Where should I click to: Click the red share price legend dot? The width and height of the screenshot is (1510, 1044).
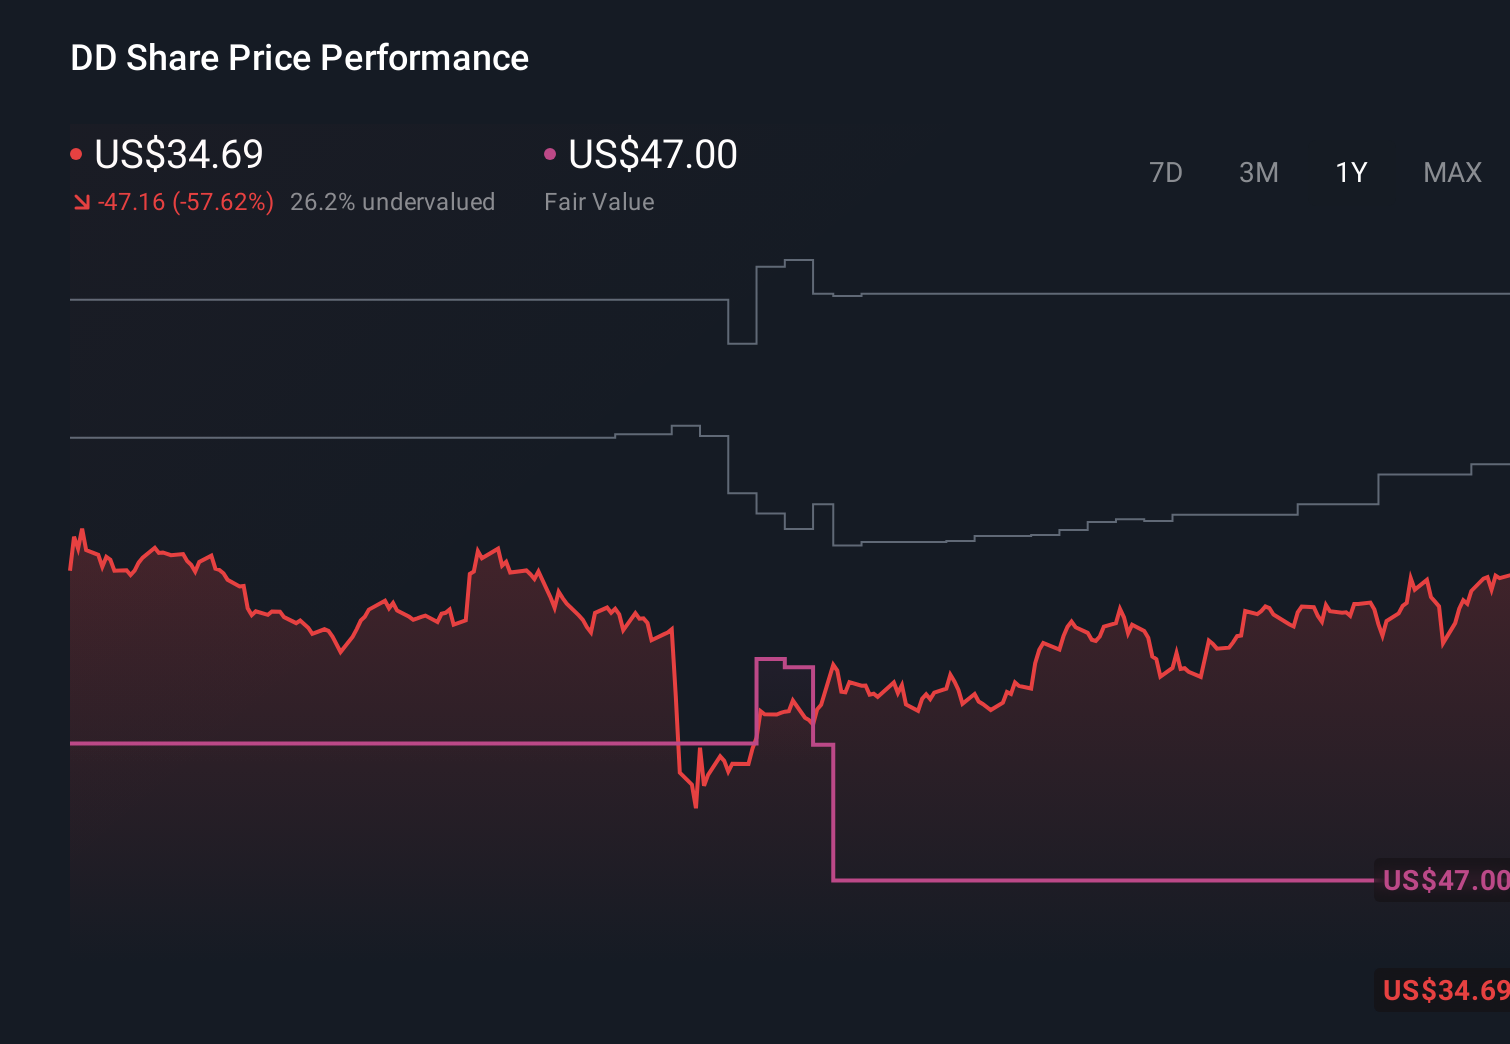(76, 152)
